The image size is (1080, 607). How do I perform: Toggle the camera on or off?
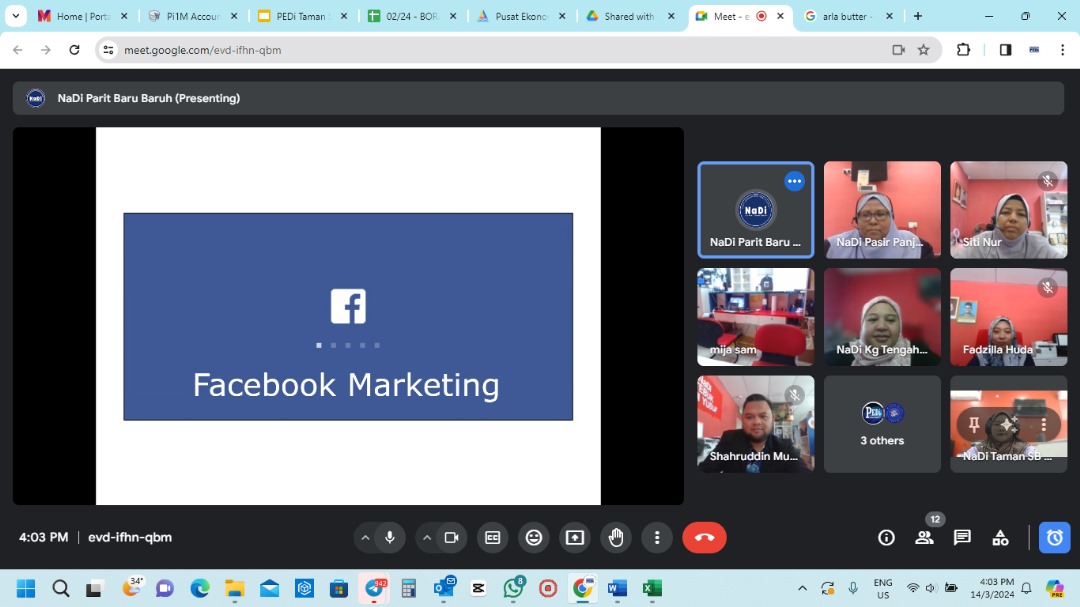click(451, 537)
